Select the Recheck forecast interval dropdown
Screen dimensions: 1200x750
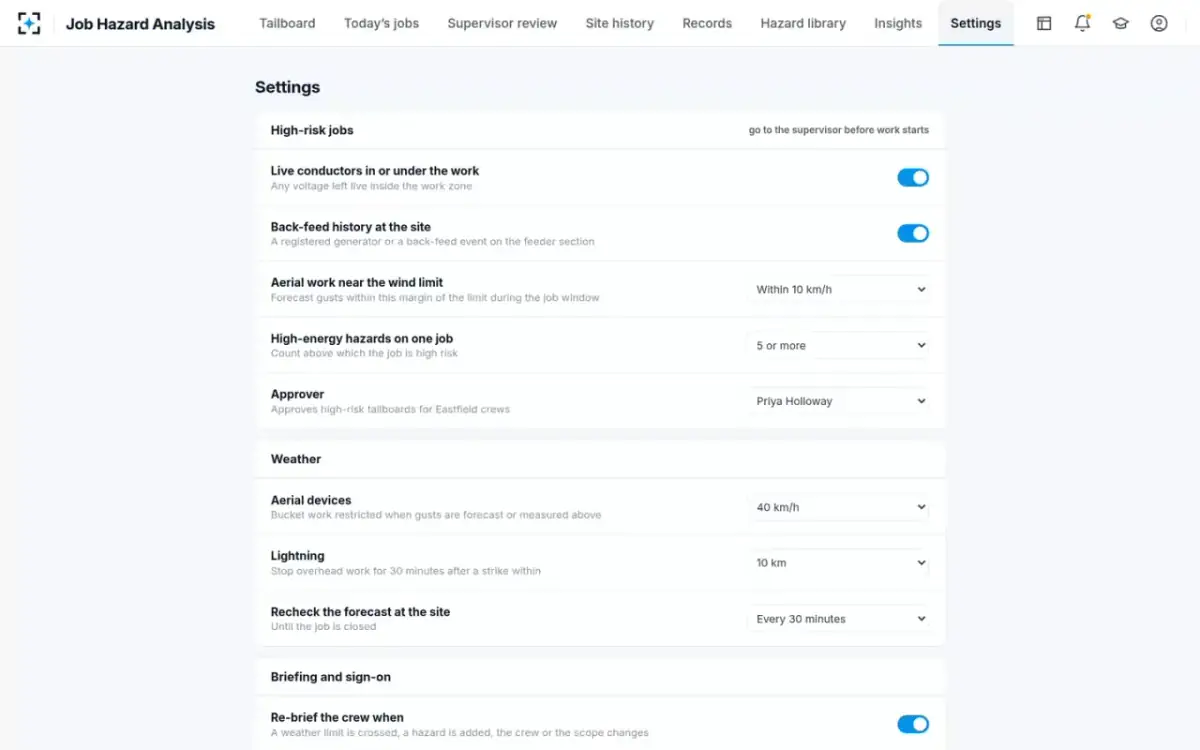point(838,619)
